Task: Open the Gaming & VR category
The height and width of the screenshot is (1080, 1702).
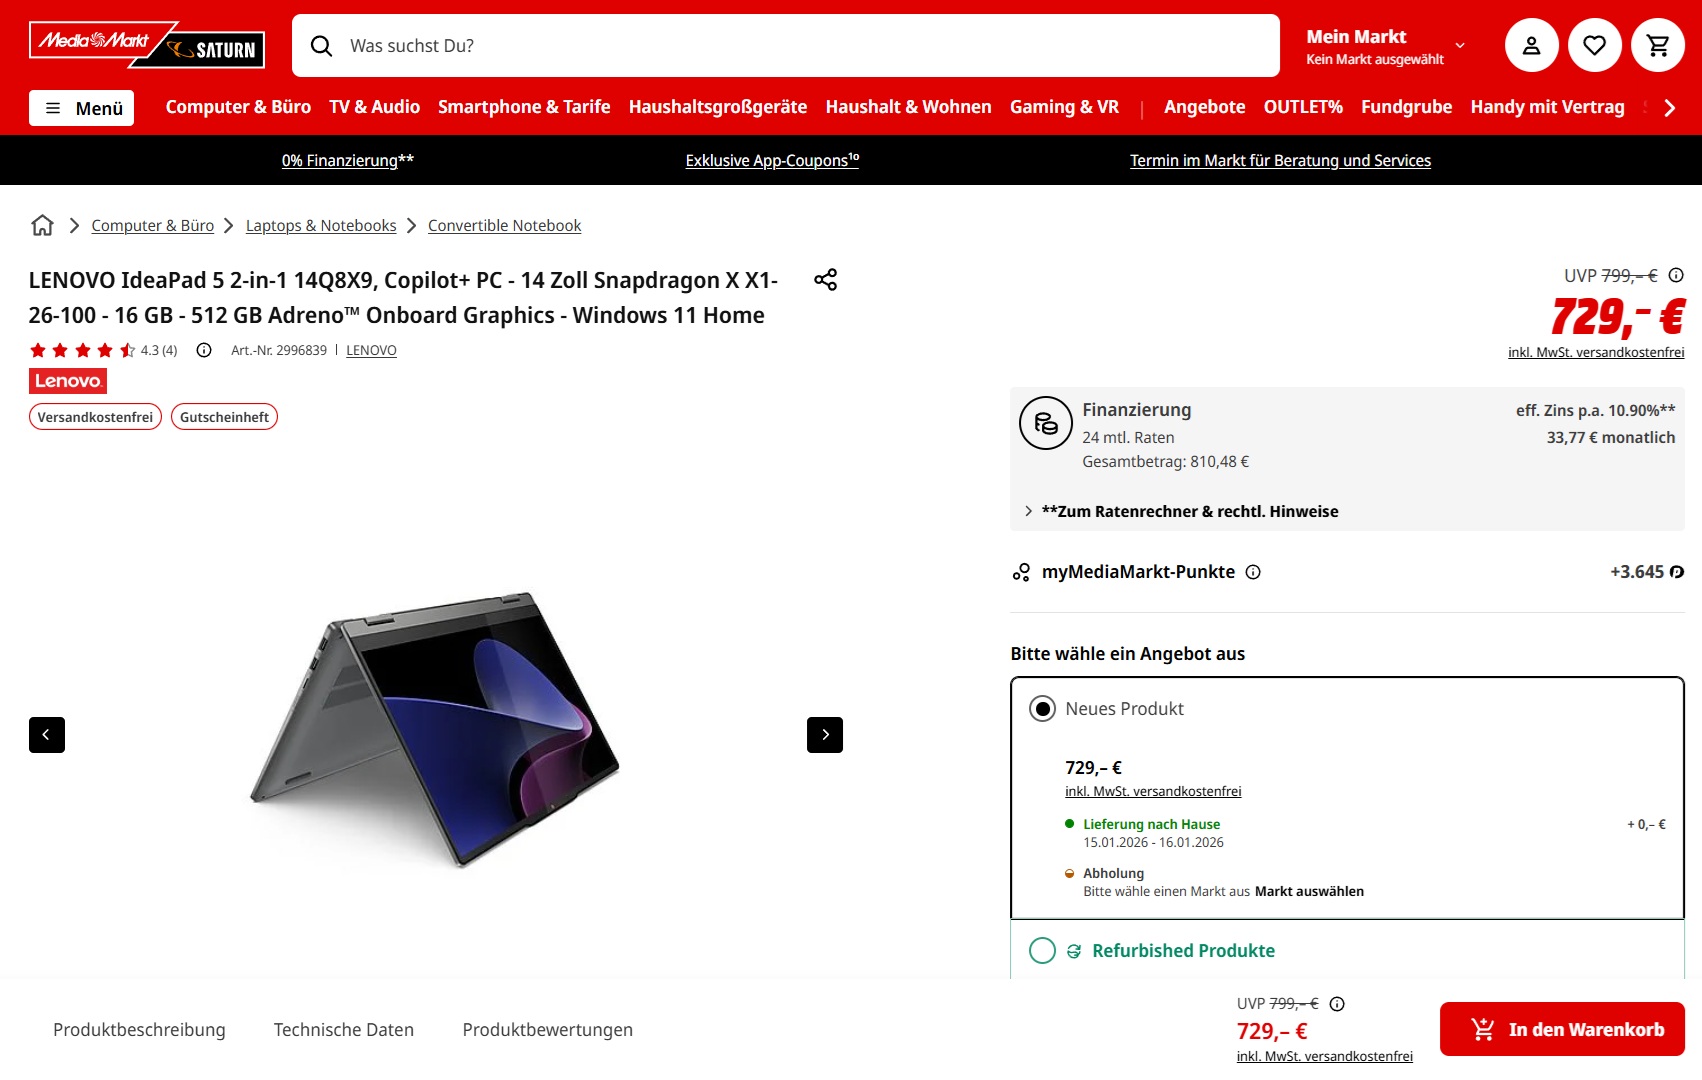Action: [x=1064, y=107]
